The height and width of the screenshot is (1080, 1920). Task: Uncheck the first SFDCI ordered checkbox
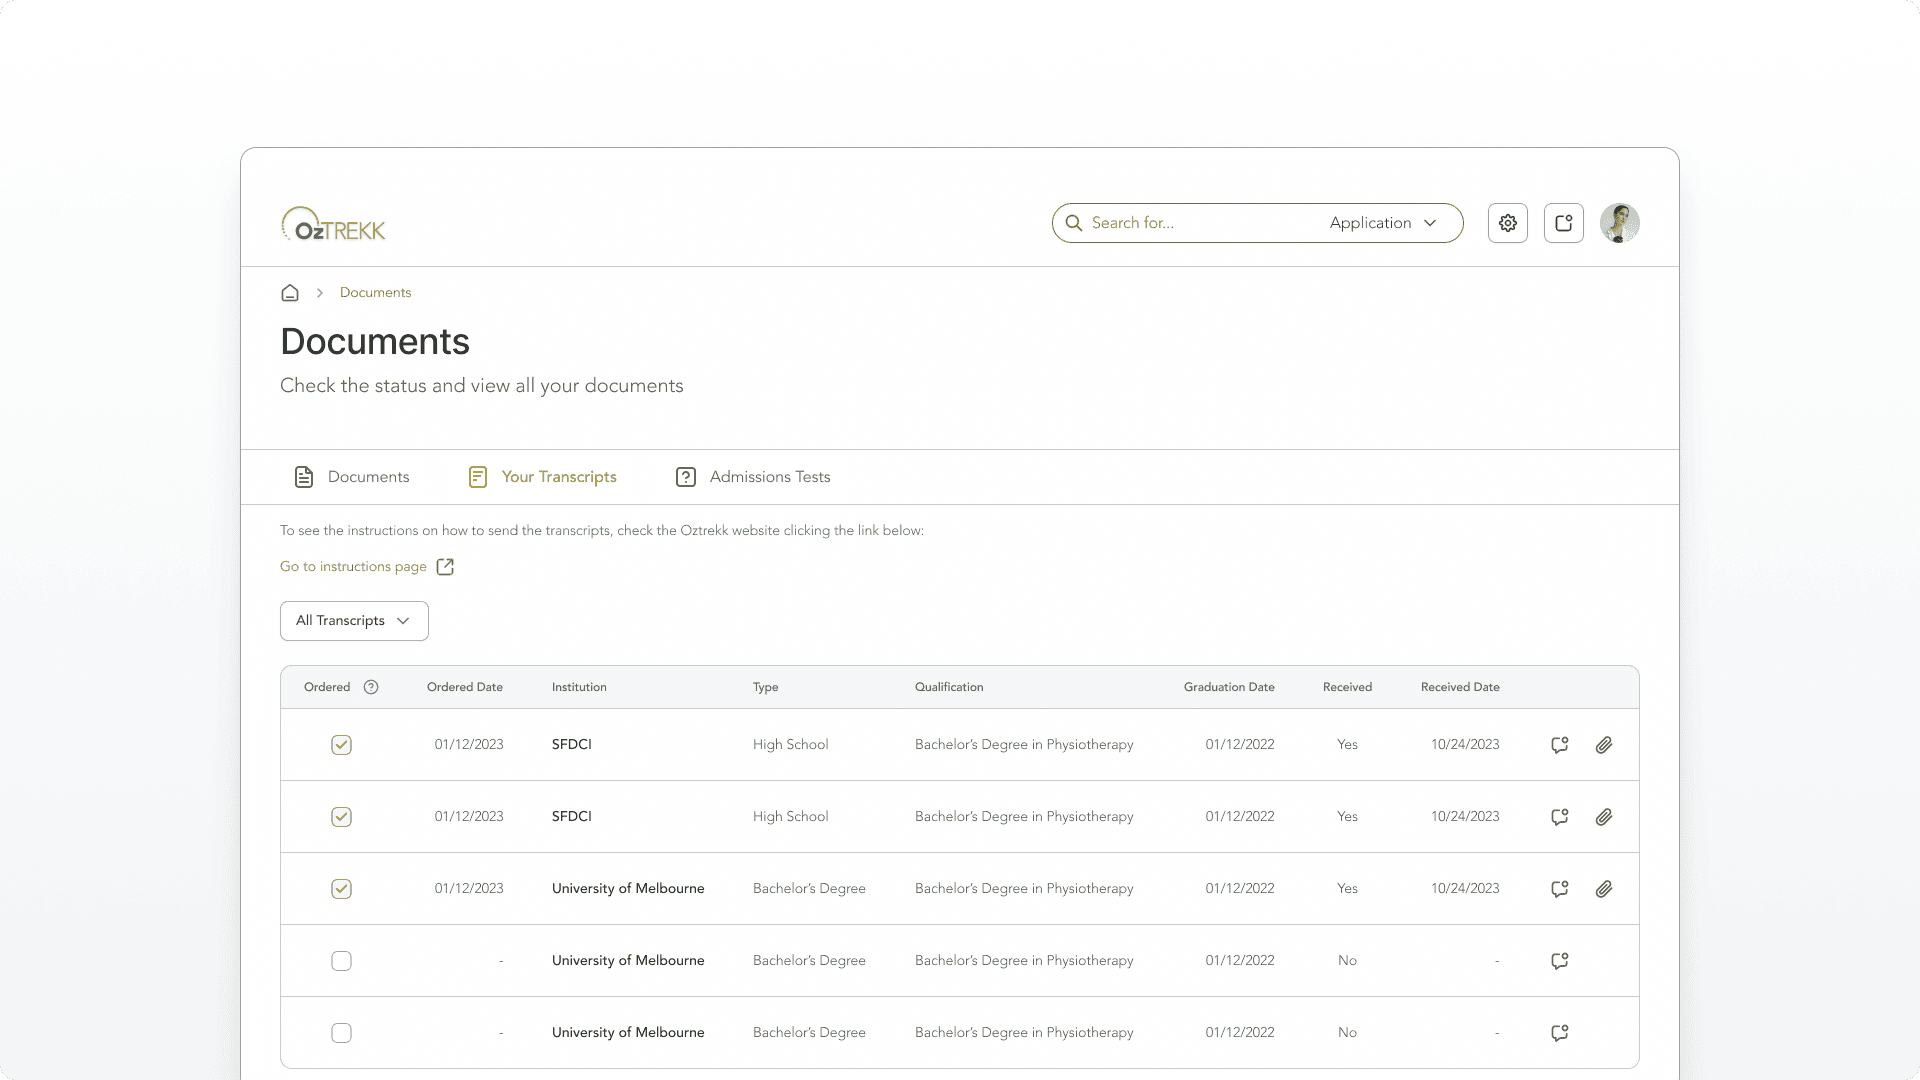341,745
